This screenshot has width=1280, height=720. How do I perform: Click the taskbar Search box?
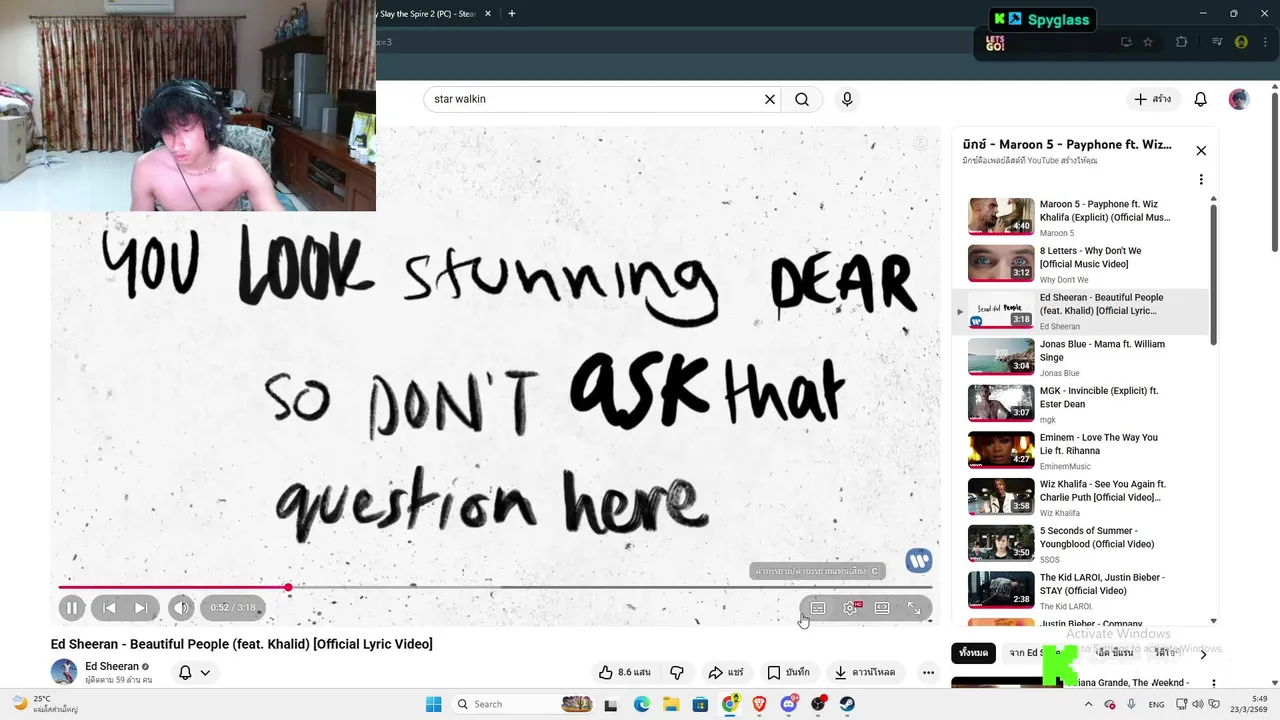524,704
